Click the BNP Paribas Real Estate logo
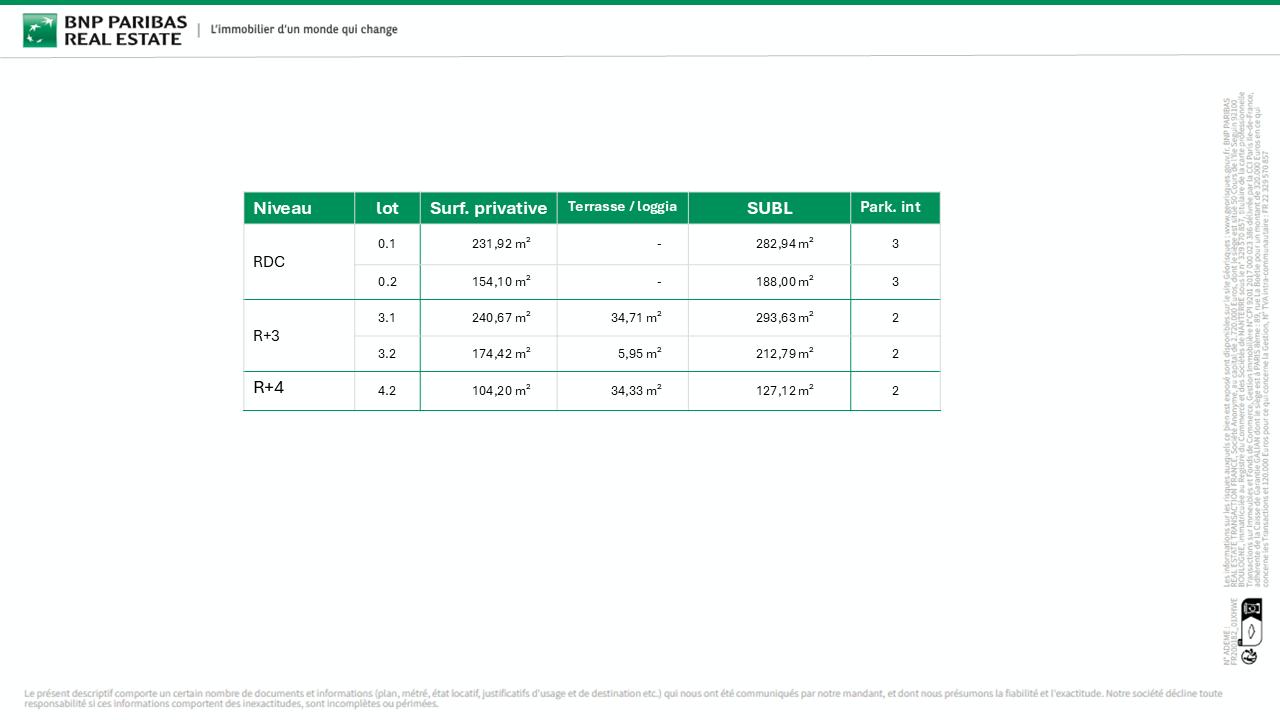The height and width of the screenshot is (720, 1280). [104, 30]
